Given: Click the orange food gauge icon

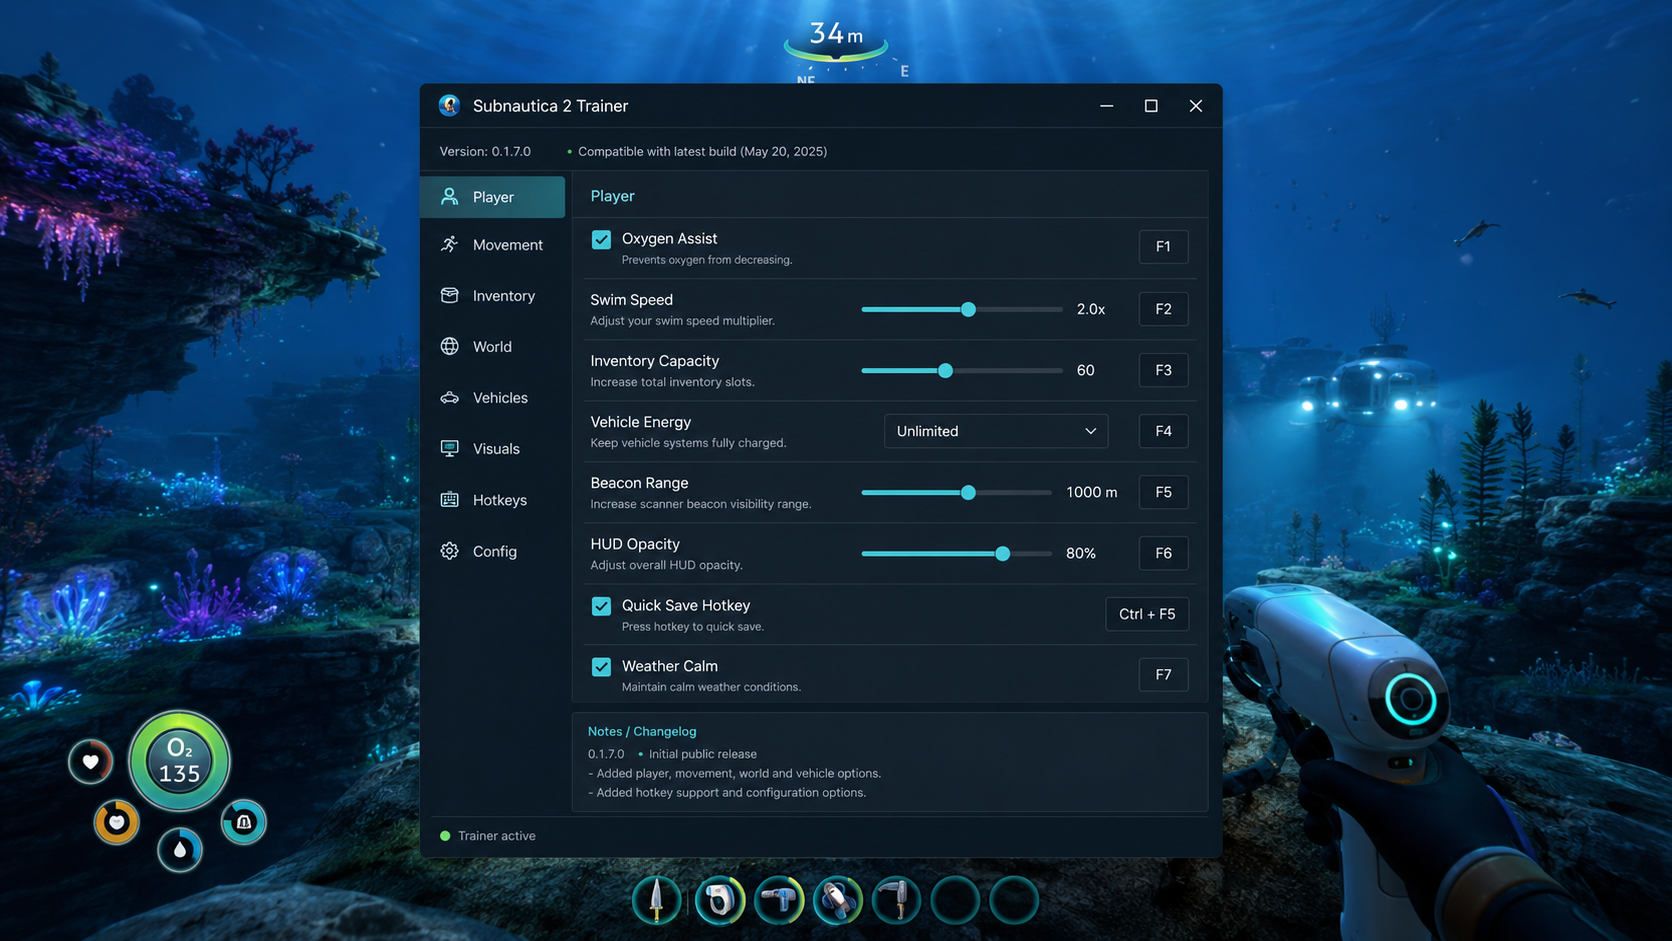Looking at the screenshot, I should click(x=116, y=822).
